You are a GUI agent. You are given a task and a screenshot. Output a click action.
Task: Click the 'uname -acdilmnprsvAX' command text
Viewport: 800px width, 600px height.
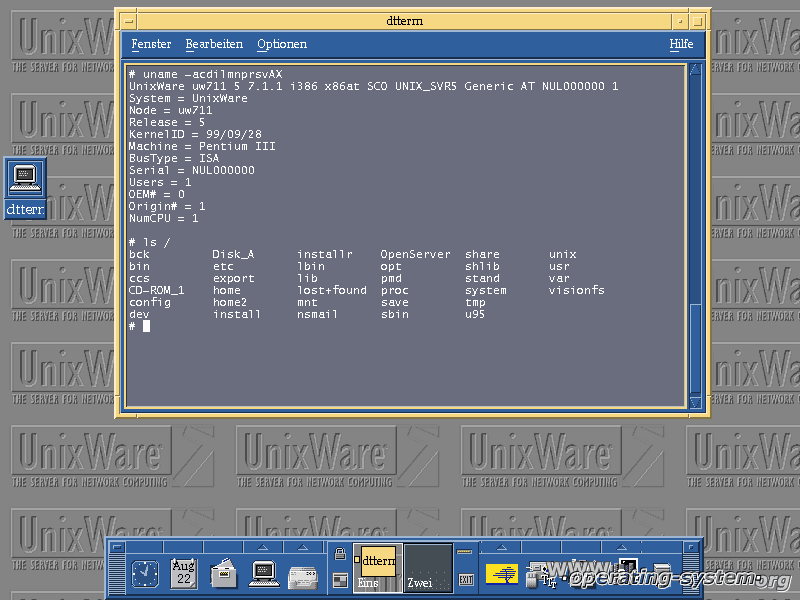[212, 74]
